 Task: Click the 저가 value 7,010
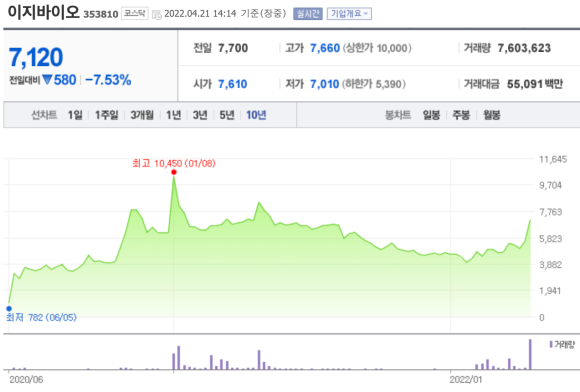tap(324, 84)
